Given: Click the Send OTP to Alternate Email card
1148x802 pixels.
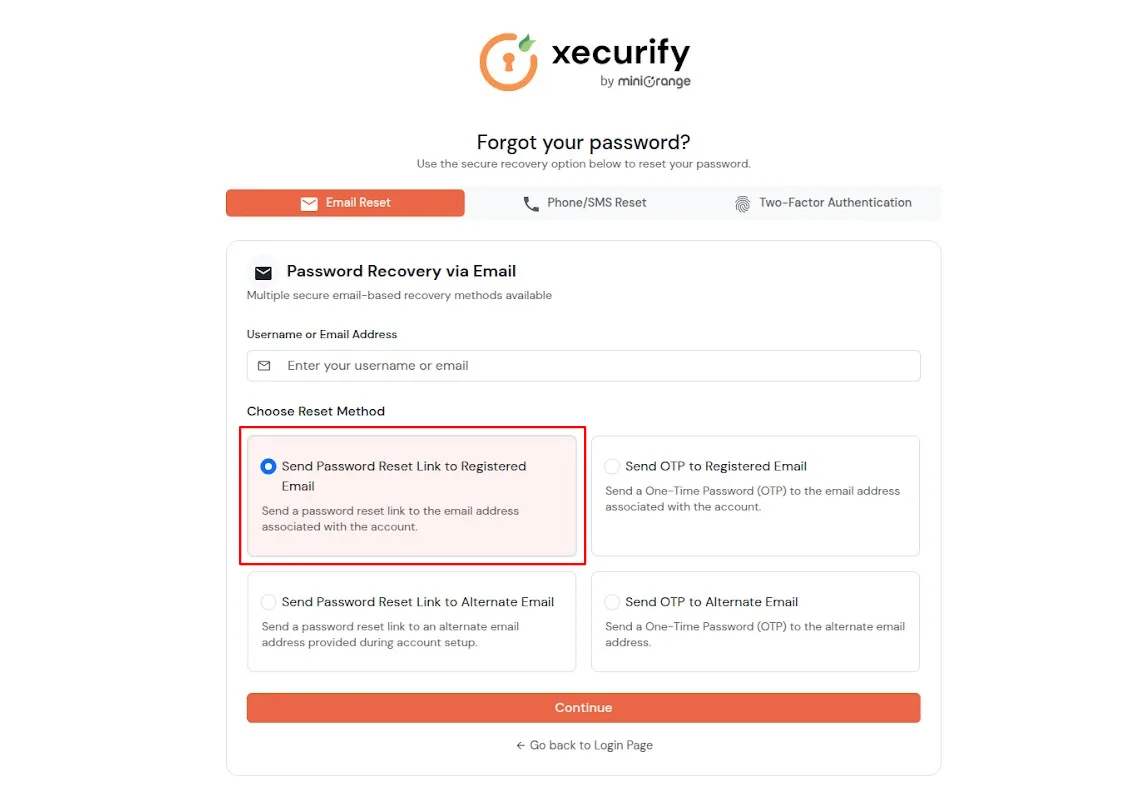Looking at the screenshot, I should point(755,620).
